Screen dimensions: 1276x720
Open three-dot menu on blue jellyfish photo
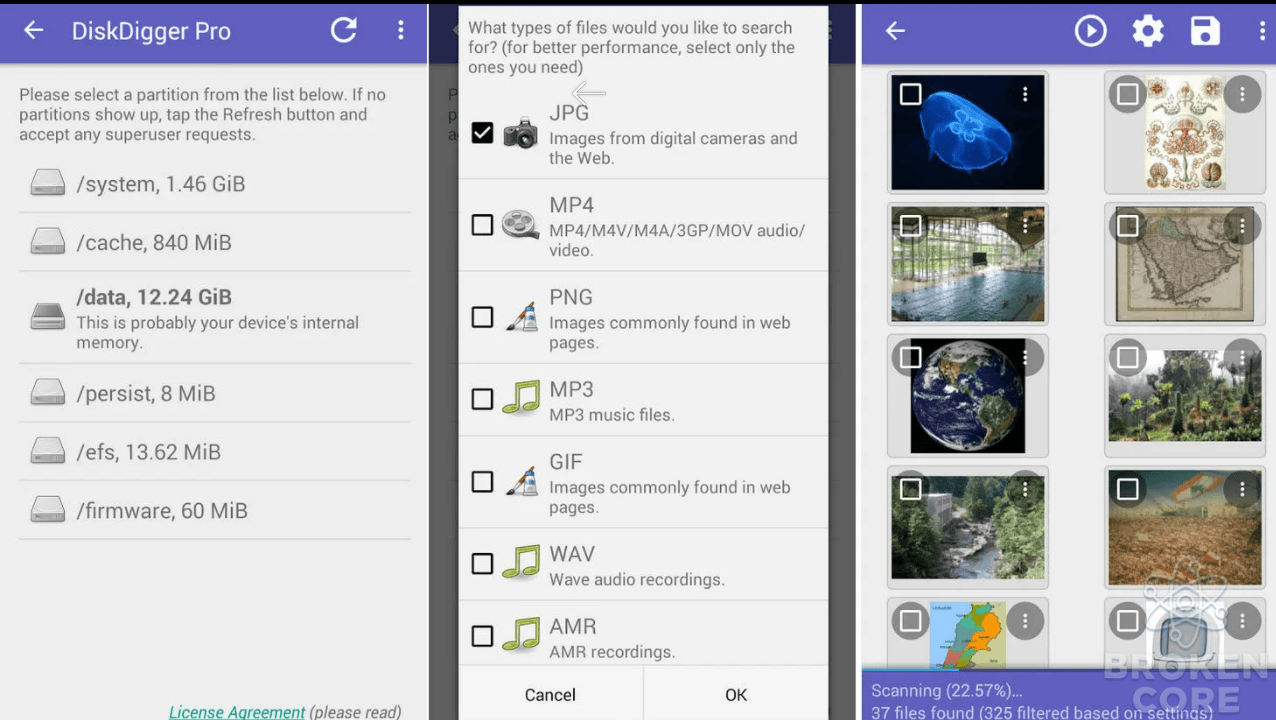tap(1025, 94)
